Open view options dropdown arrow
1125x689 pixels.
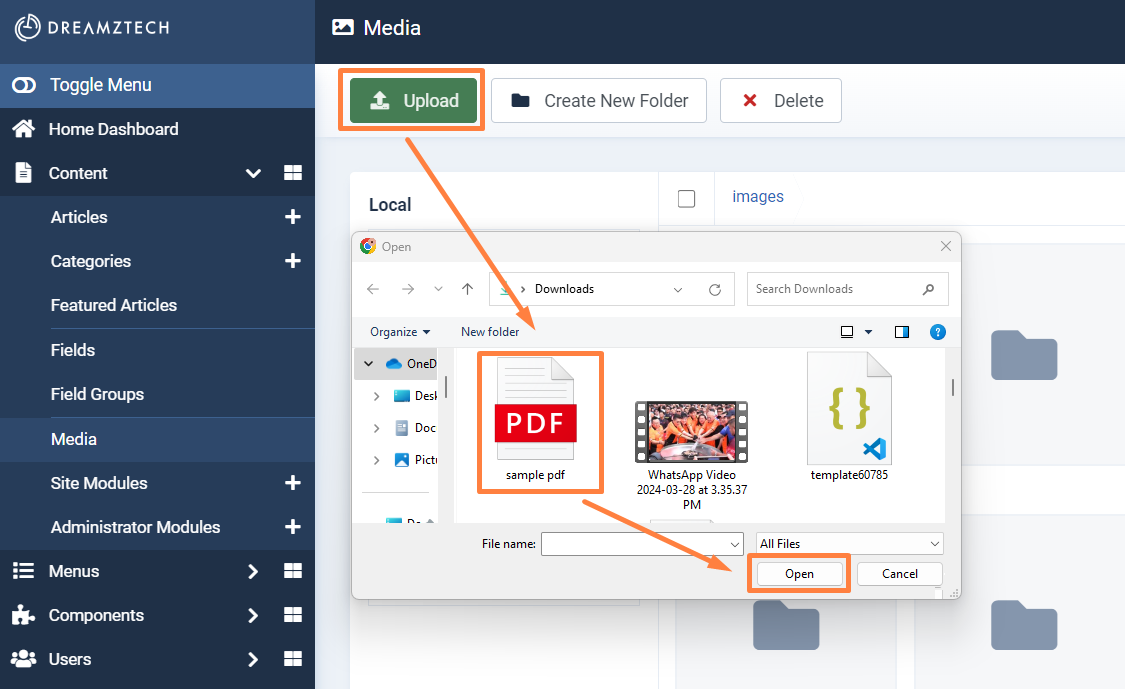pos(869,332)
